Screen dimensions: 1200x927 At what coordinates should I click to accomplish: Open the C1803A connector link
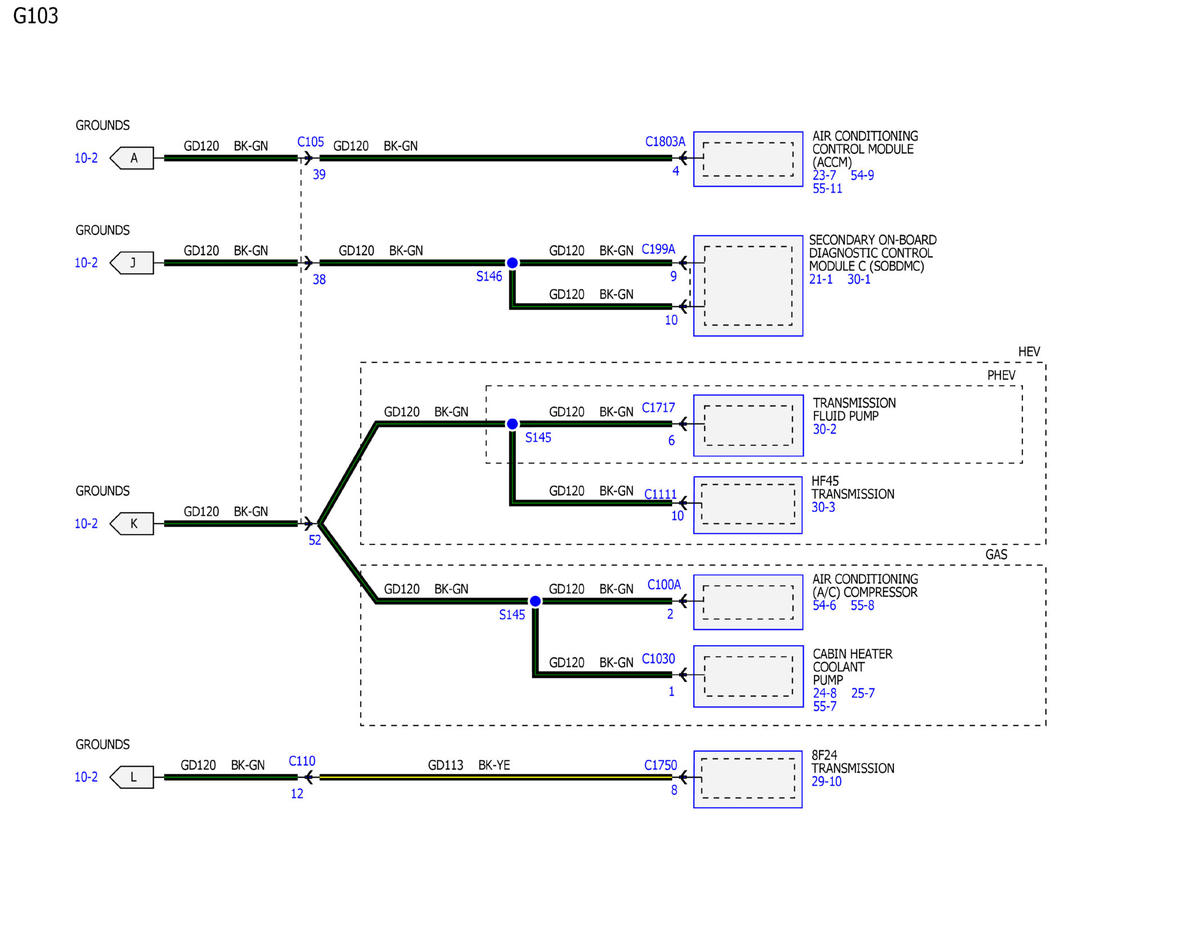pyautogui.click(x=665, y=142)
